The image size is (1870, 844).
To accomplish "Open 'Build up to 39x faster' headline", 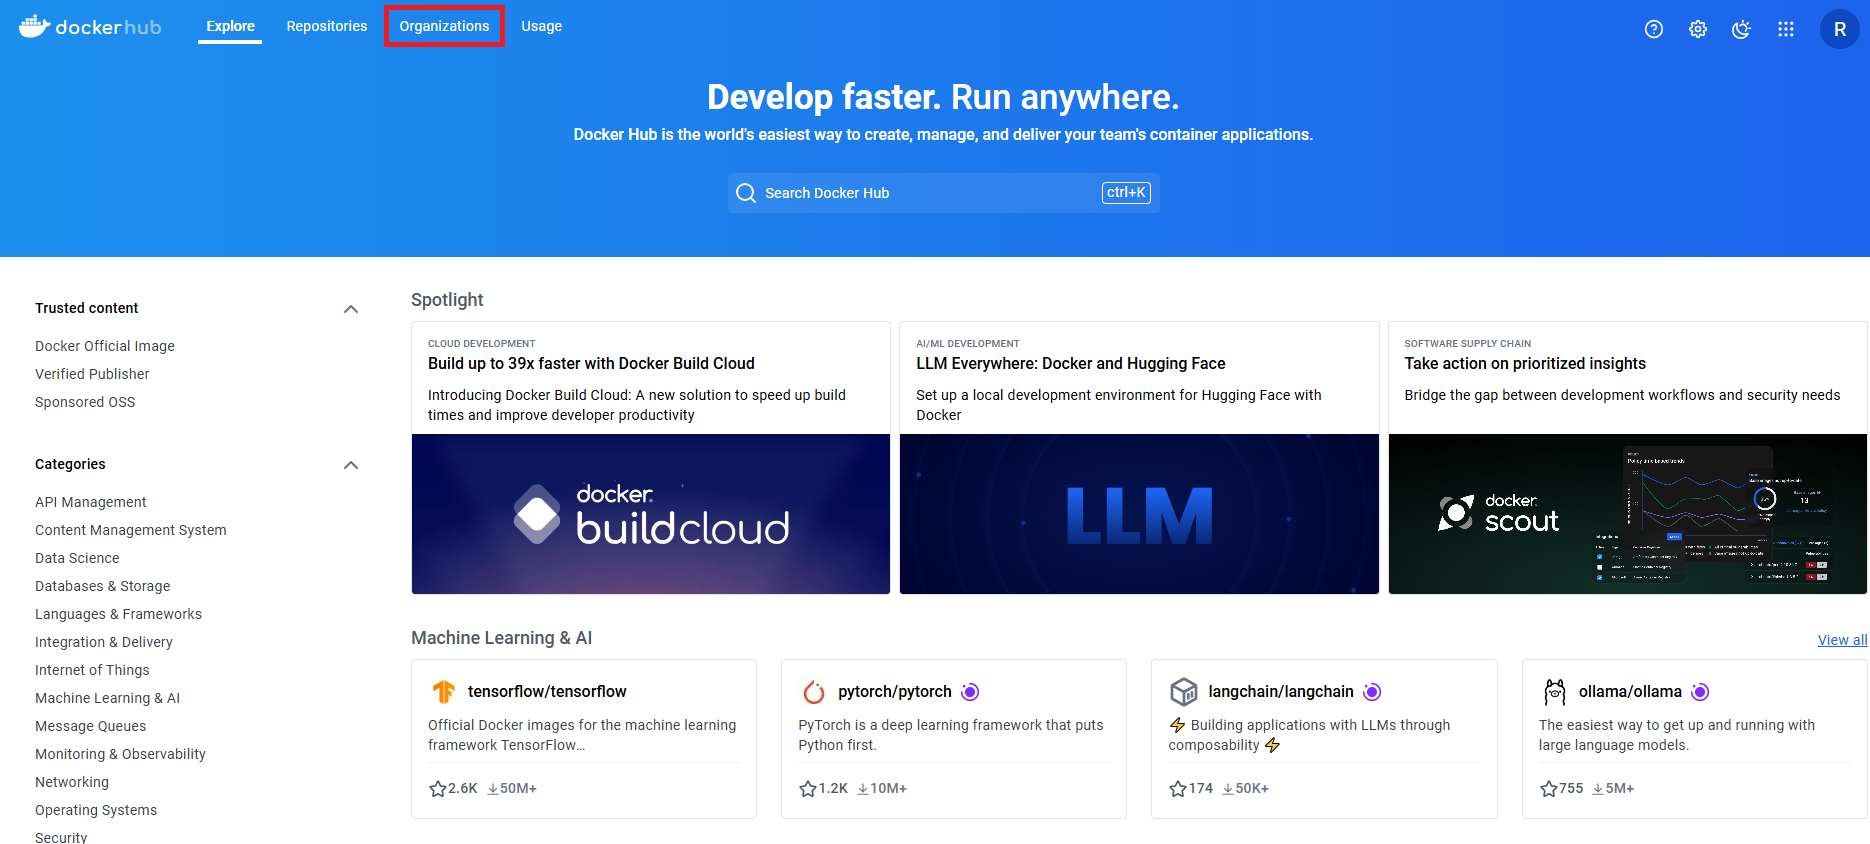I will coord(592,364).
